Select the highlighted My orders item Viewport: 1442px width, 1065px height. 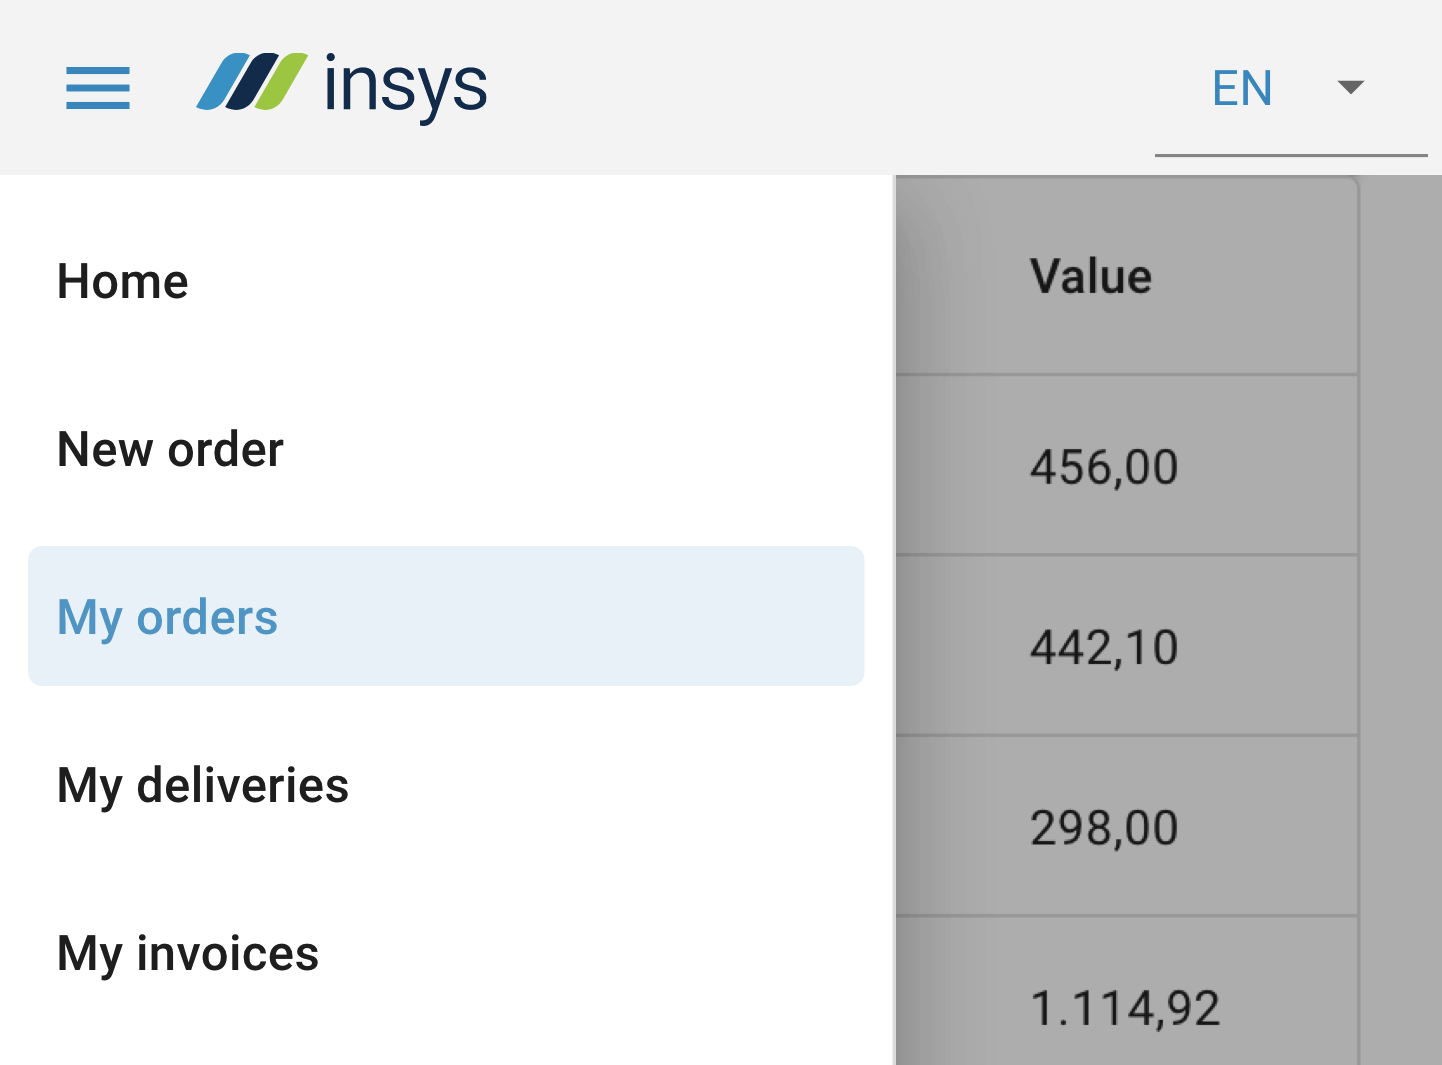[168, 617]
